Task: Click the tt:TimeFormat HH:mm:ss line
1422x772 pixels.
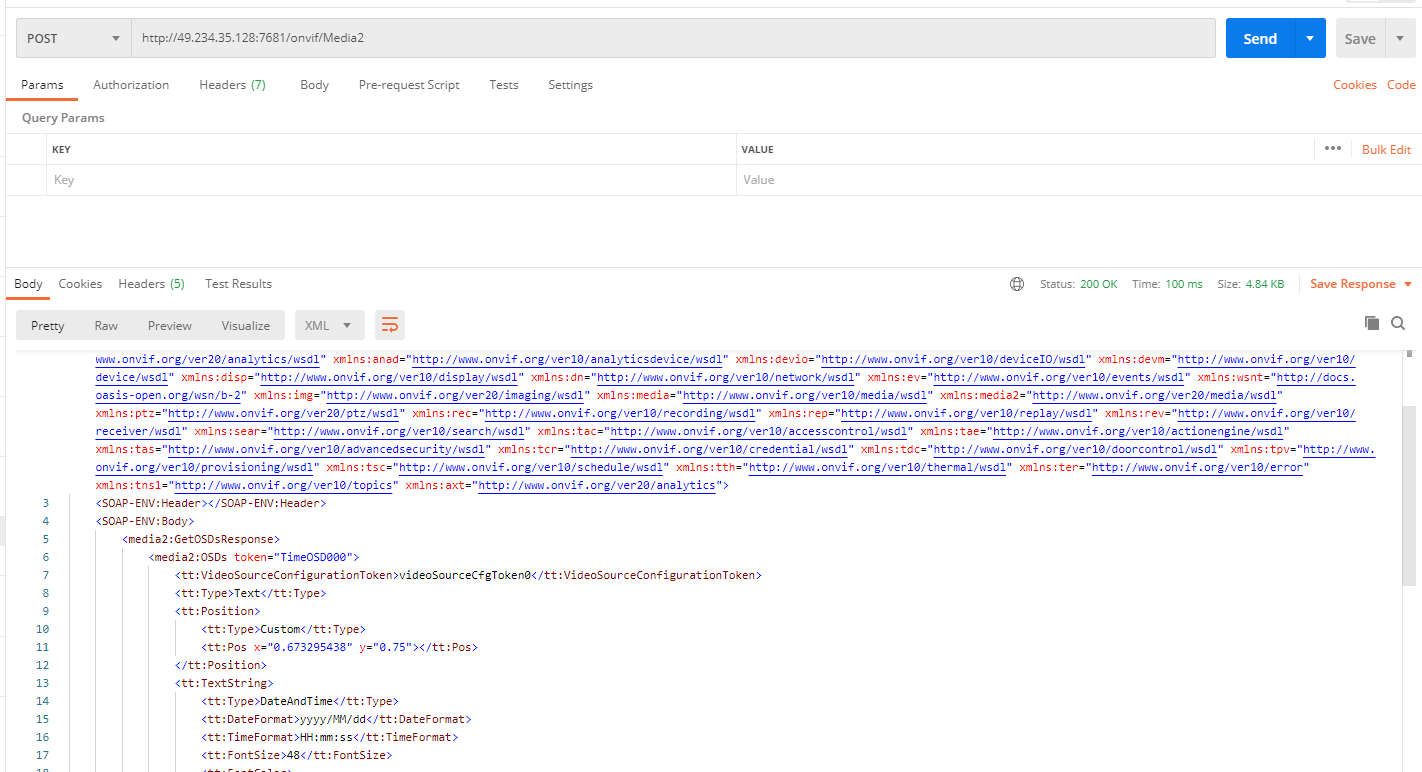Action: pos(330,737)
